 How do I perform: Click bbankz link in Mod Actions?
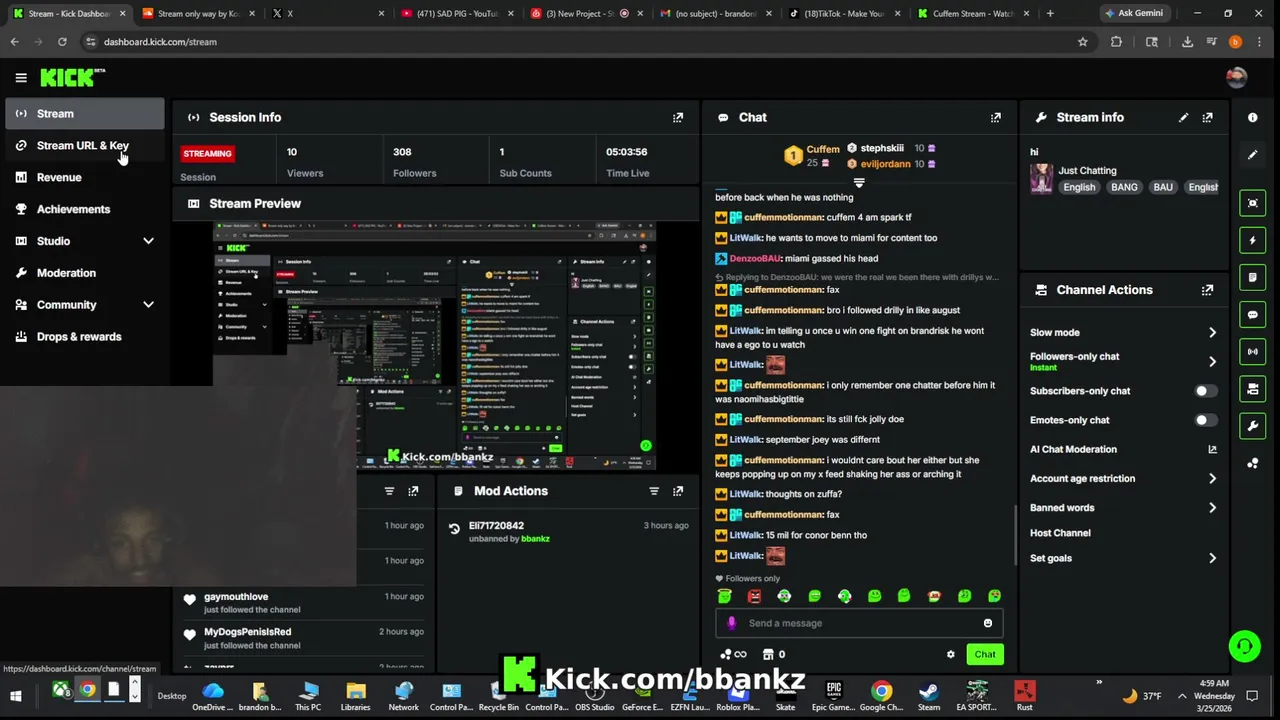(x=535, y=539)
